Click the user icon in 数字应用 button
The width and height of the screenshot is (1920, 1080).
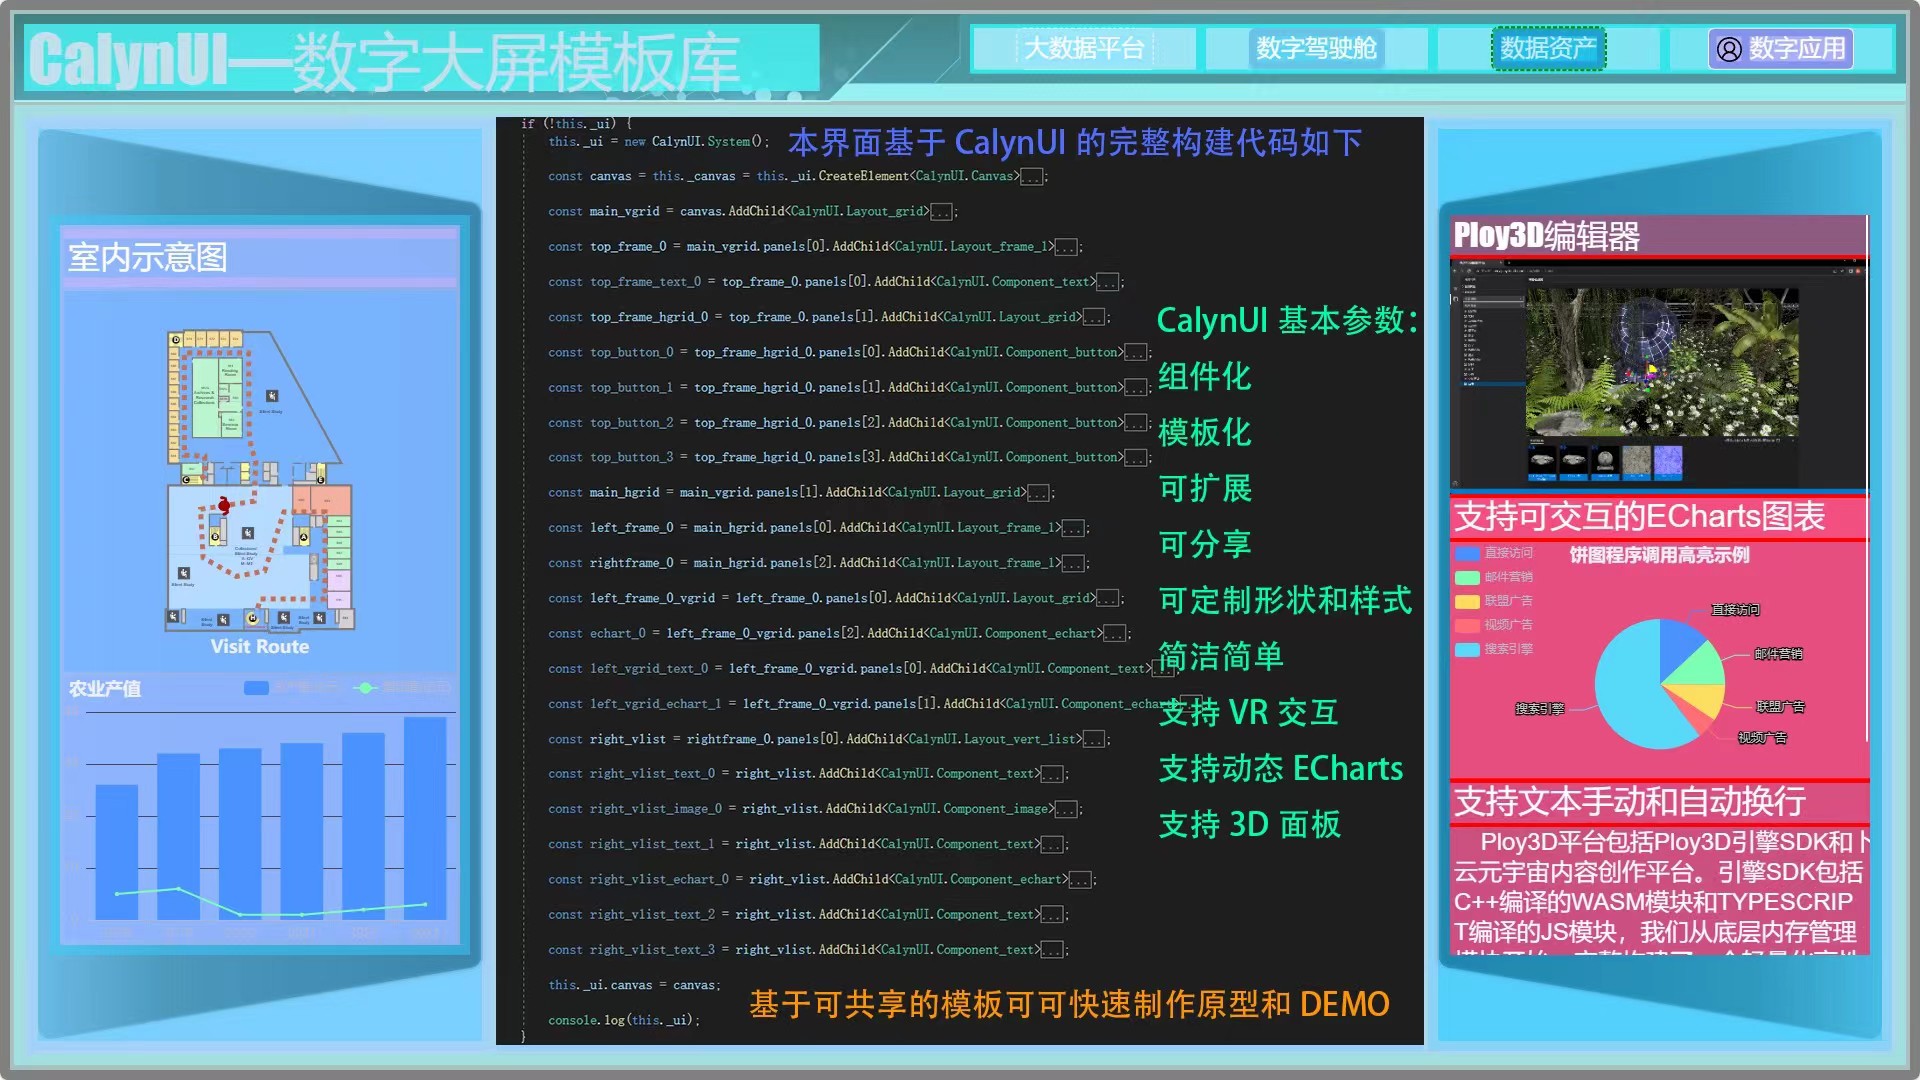1729,49
